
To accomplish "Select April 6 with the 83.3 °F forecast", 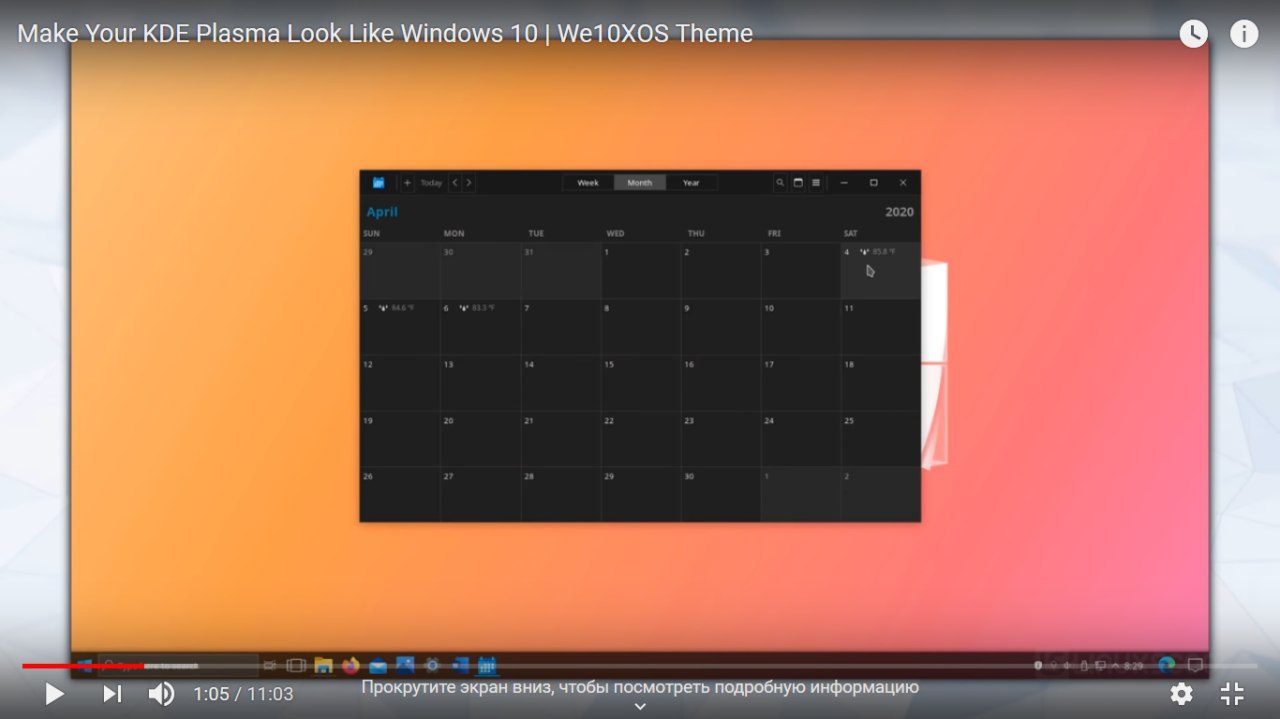I will click(481, 326).
